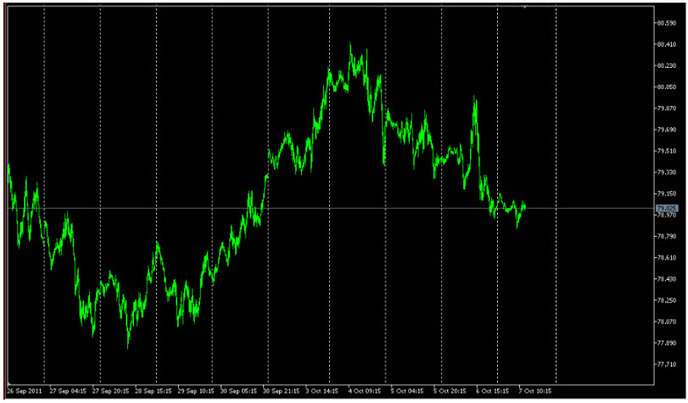Image resolution: width=688 pixels, height=403 pixels.
Task: Click the highlighted current price tag
Action: tap(667, 208)
